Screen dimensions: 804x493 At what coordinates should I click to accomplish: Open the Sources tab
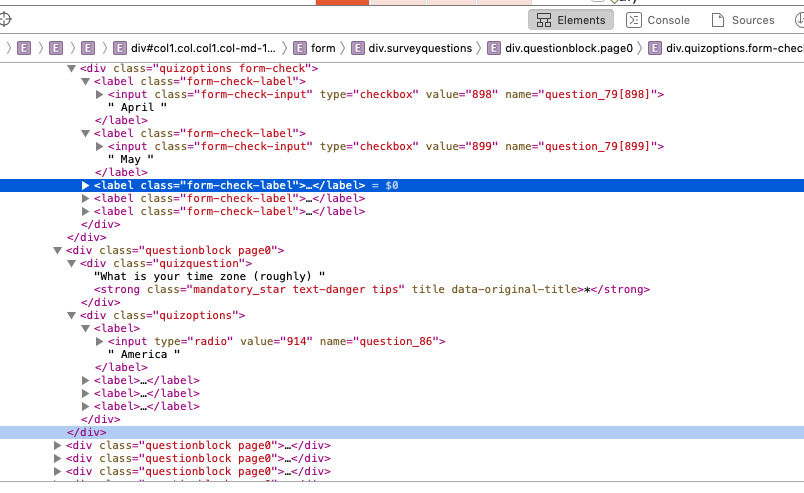[x=743, y=20]
